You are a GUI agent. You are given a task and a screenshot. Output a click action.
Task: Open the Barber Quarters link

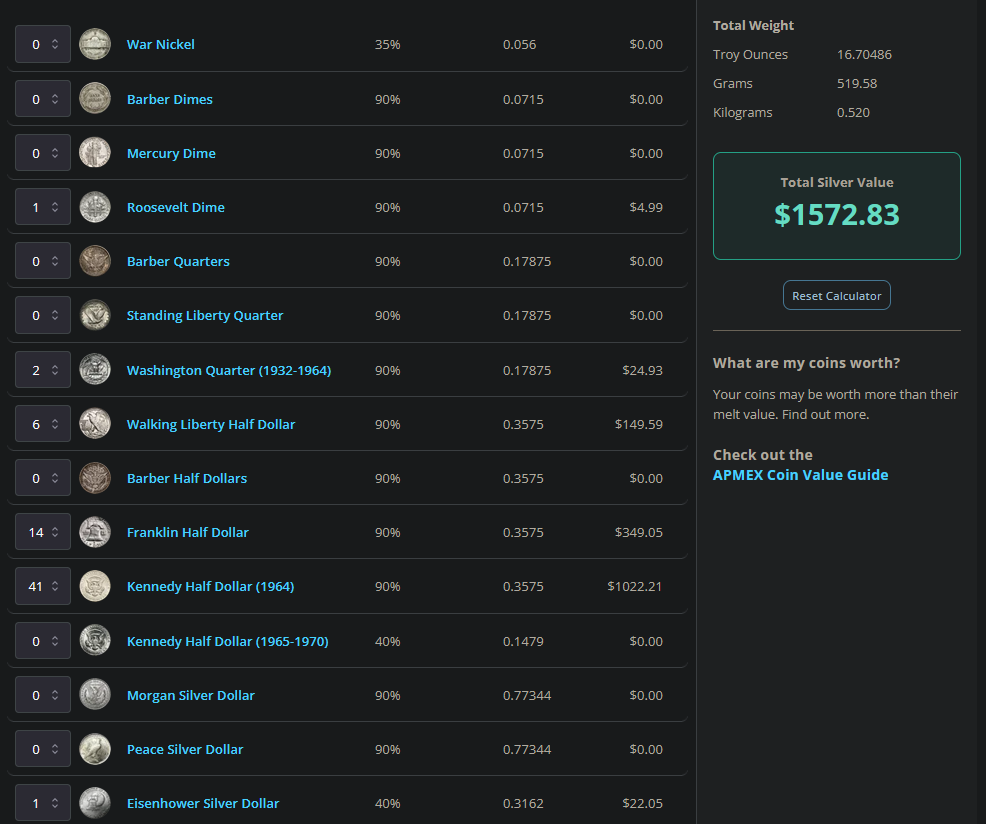178,261
